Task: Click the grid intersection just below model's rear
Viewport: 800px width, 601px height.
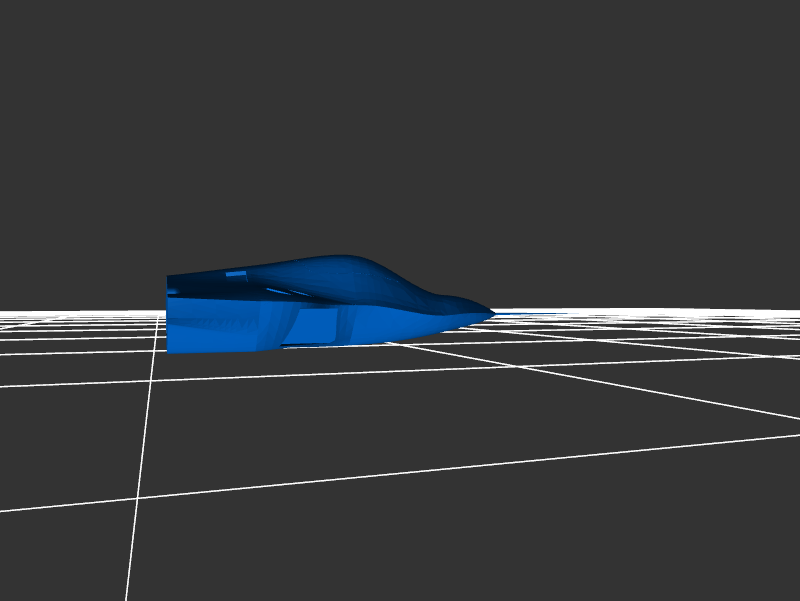Action: pyautogui.click(x=152, y=382)
